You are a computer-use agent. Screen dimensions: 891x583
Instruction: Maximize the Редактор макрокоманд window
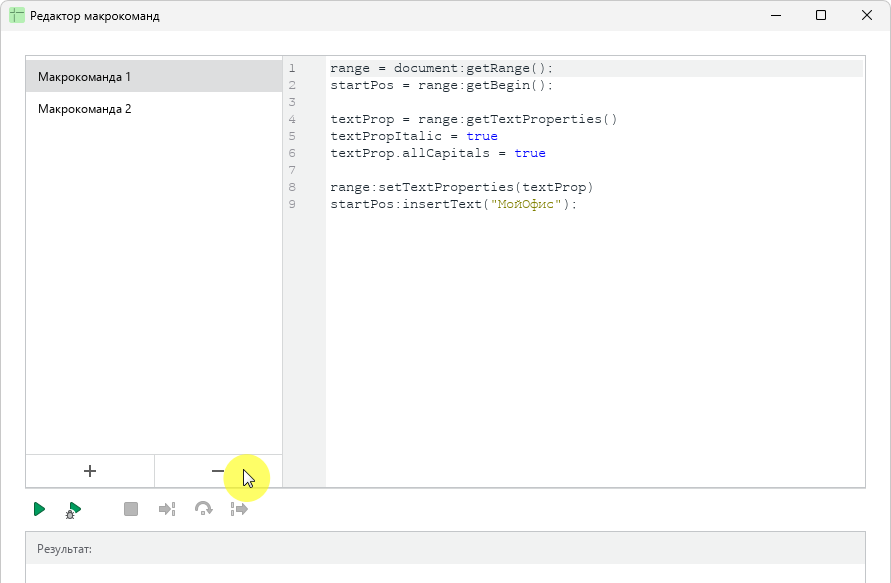(821, 15)
